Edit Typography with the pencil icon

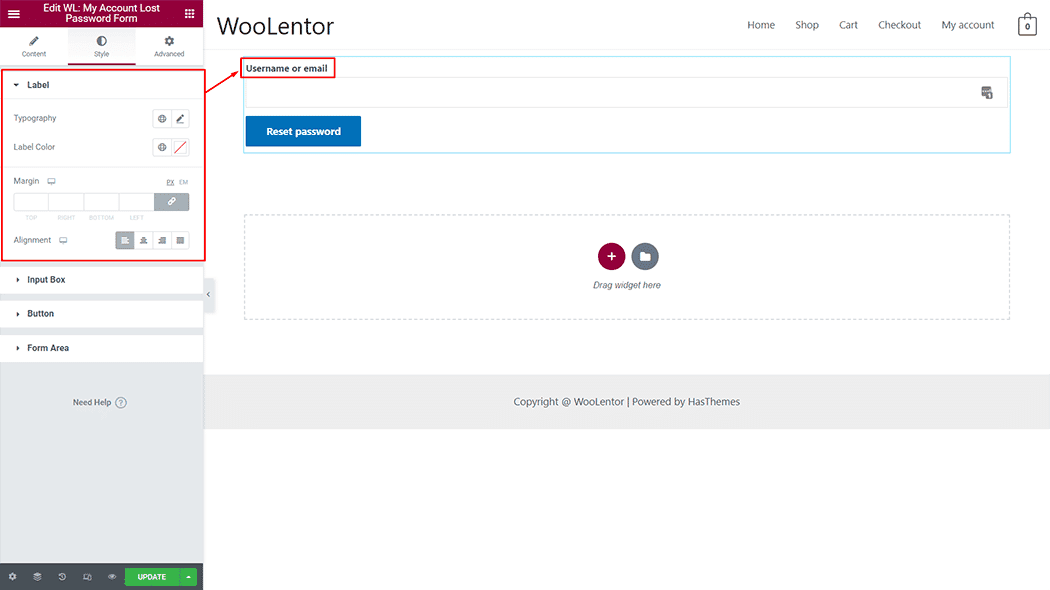click(x=180, y=119)
